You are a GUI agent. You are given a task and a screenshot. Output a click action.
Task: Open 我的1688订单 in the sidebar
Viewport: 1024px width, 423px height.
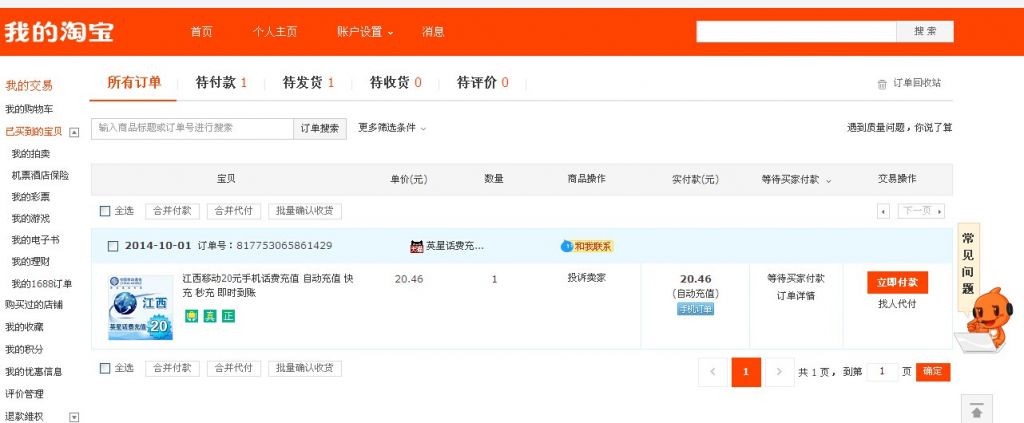[42, 283]
